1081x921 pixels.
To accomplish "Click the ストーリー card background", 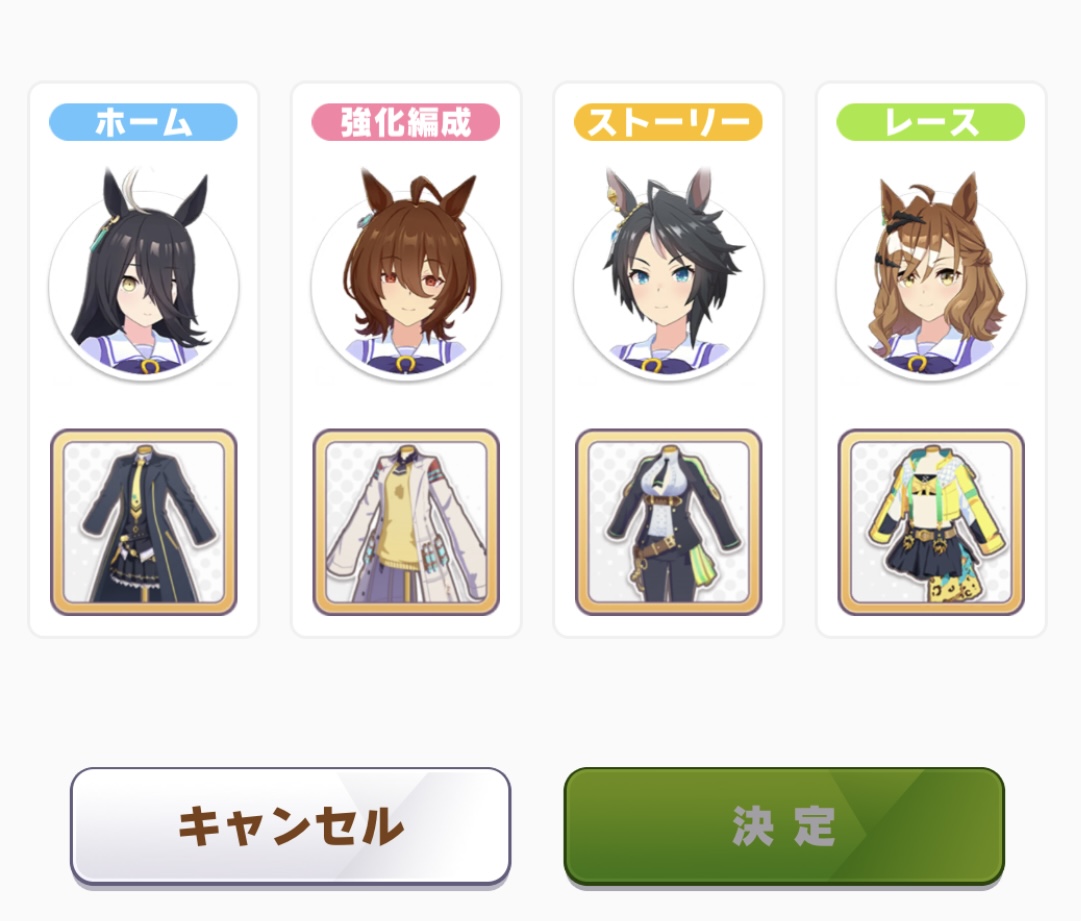I will (669, 405).
